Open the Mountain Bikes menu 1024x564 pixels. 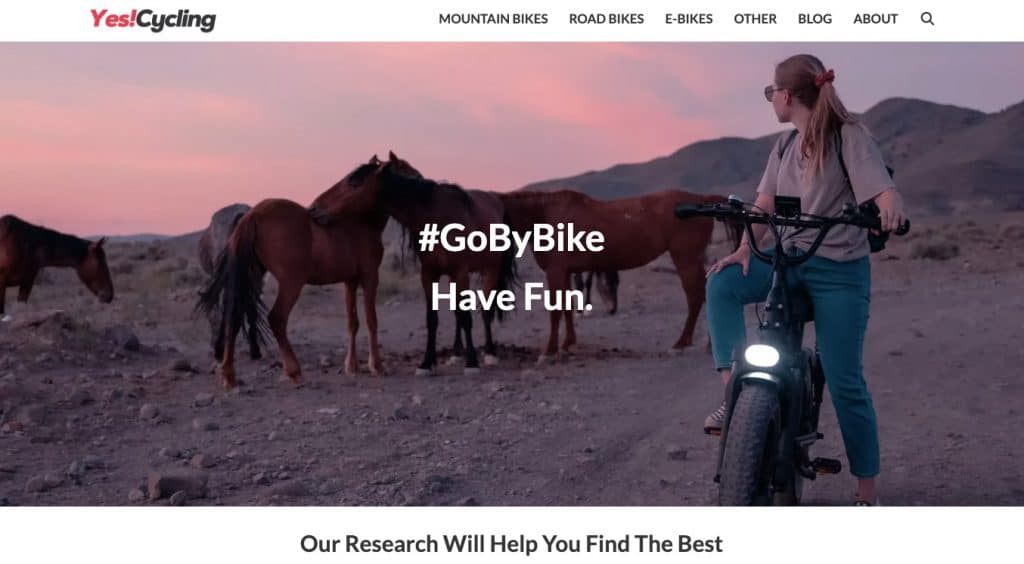click(493, 19)
